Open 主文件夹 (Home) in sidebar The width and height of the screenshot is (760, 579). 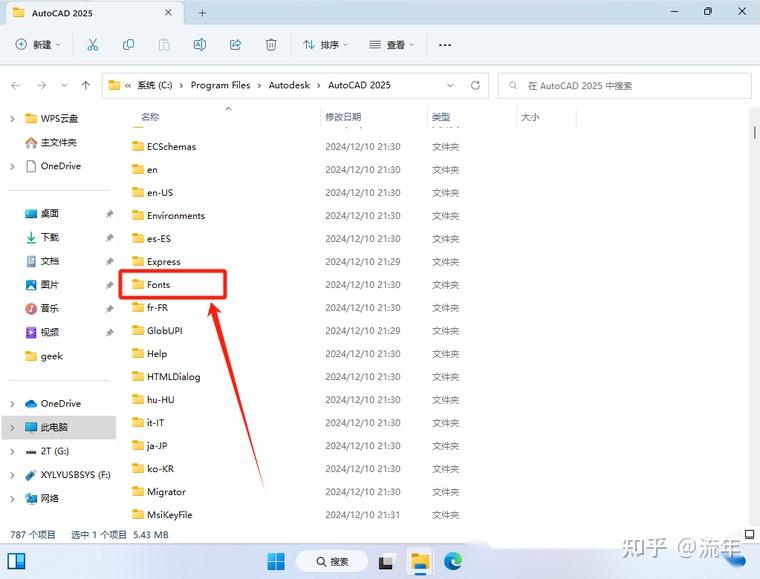pyautogui.click(x=51, y=142)
